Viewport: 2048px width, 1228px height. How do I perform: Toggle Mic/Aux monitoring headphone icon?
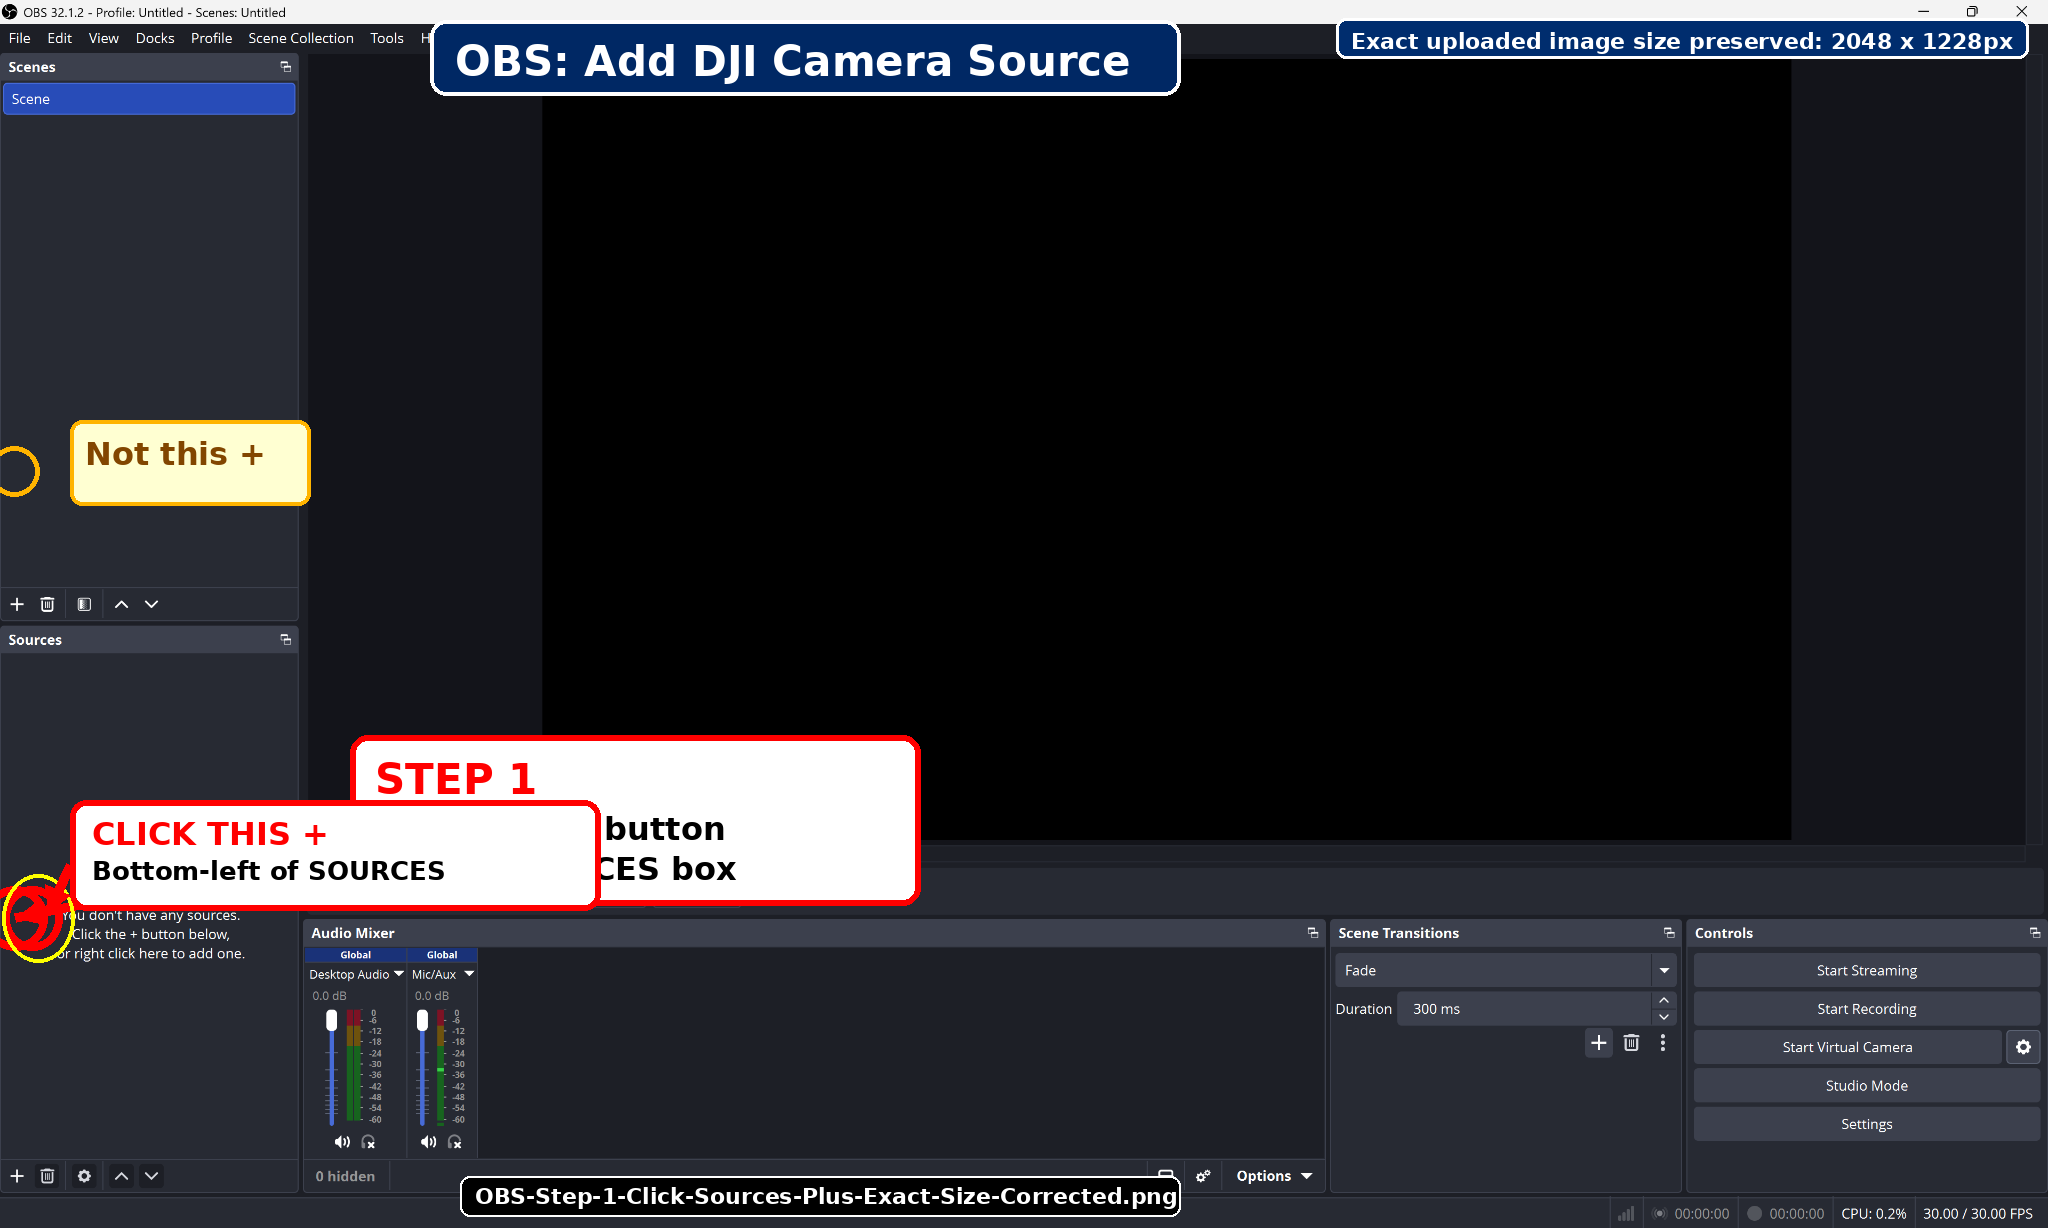(455, 1142)
